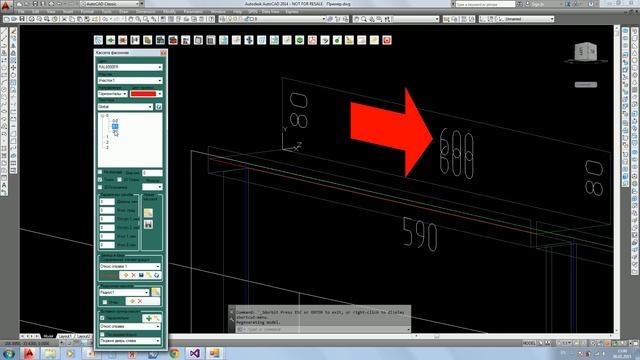Click the green hexagon icon in plugin toolbar

[300, 40]
